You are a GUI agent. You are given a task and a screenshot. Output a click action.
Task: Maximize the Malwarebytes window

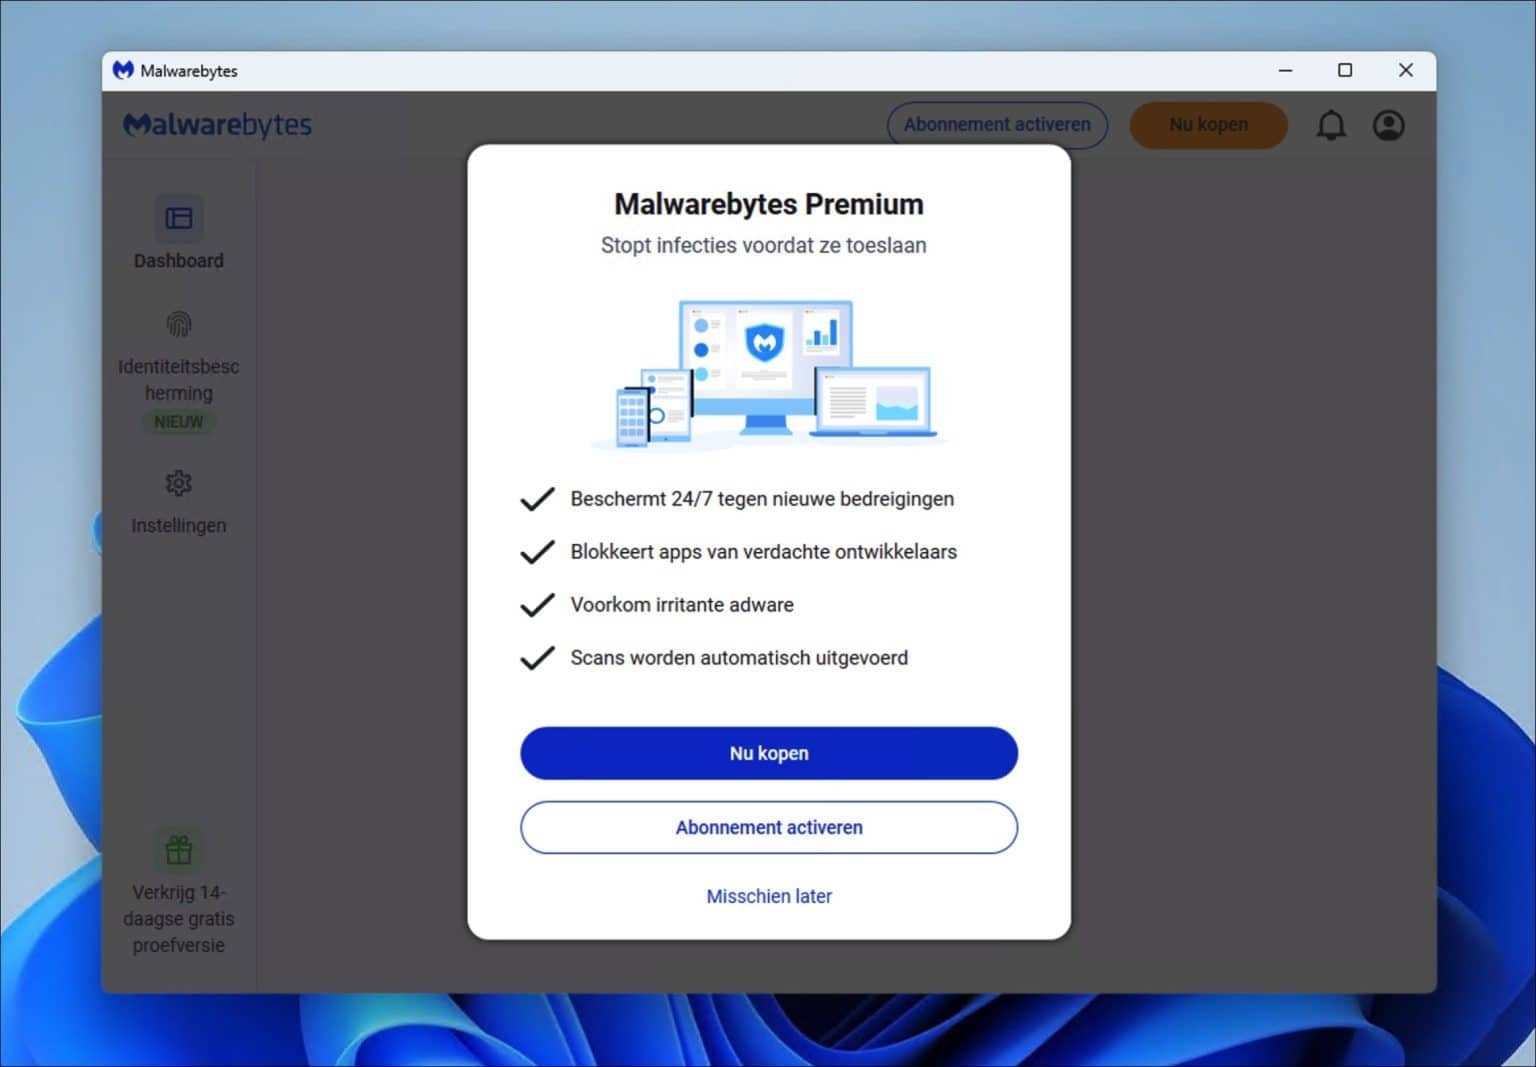(x=1345, y=70)
